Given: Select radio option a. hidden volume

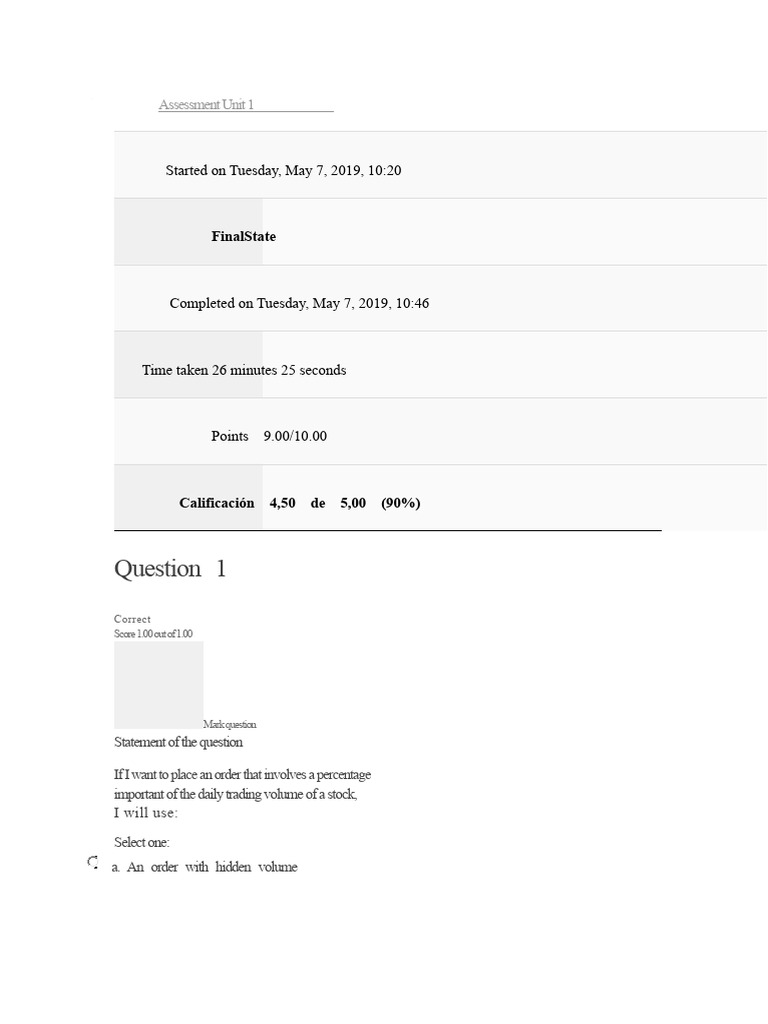Looking at the screenshot, I should tap(93, 863).
